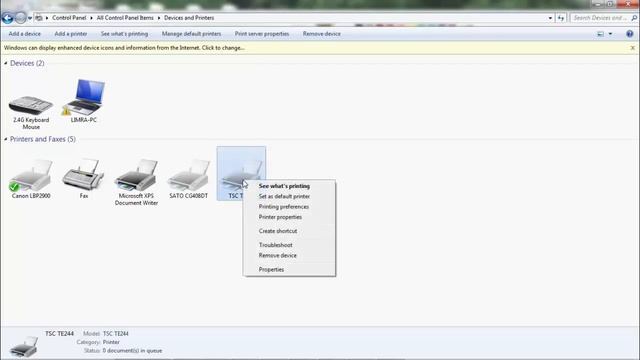Click Add a printer toolbar button
Viewport: 640px width, 360px height.
point(71,34)
